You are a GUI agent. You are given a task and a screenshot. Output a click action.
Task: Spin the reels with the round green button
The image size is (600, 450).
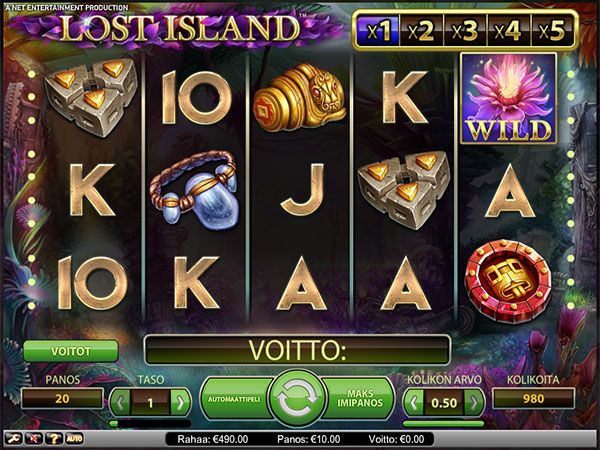coord(297,398)
